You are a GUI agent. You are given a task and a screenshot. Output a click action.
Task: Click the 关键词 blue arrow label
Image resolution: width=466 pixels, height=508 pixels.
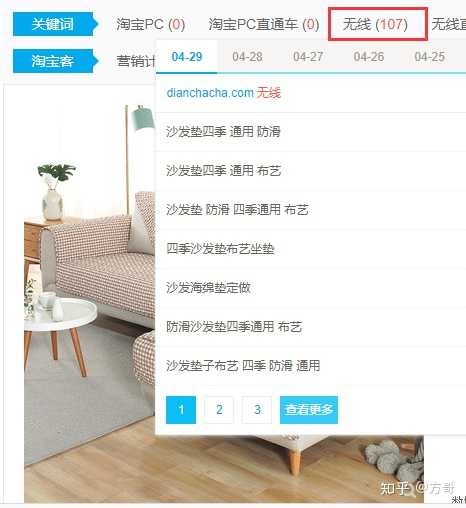click(x=55, y=24)
